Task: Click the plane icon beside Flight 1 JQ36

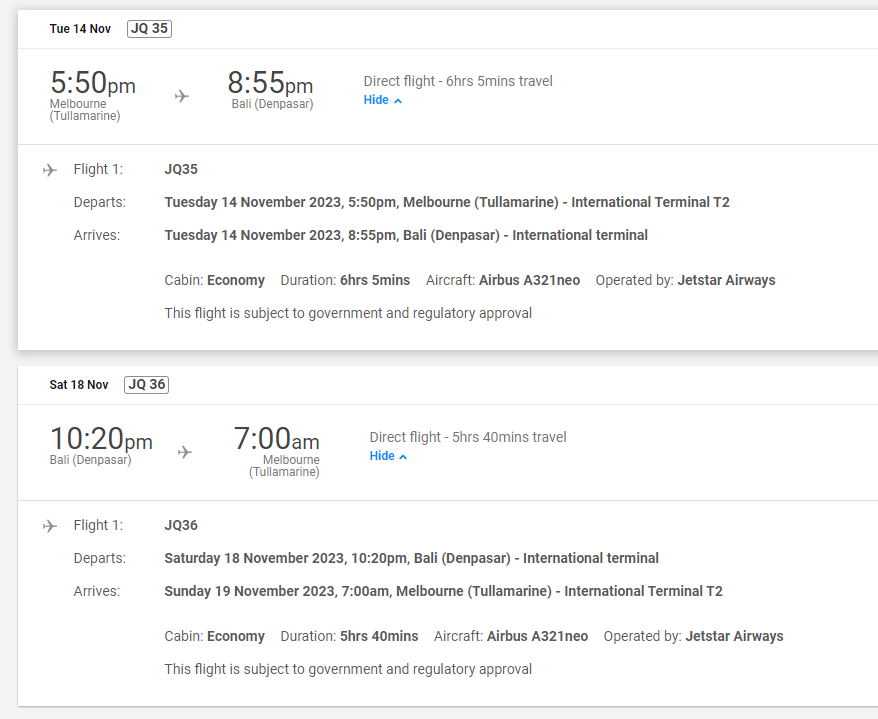Action: [50, 526]
